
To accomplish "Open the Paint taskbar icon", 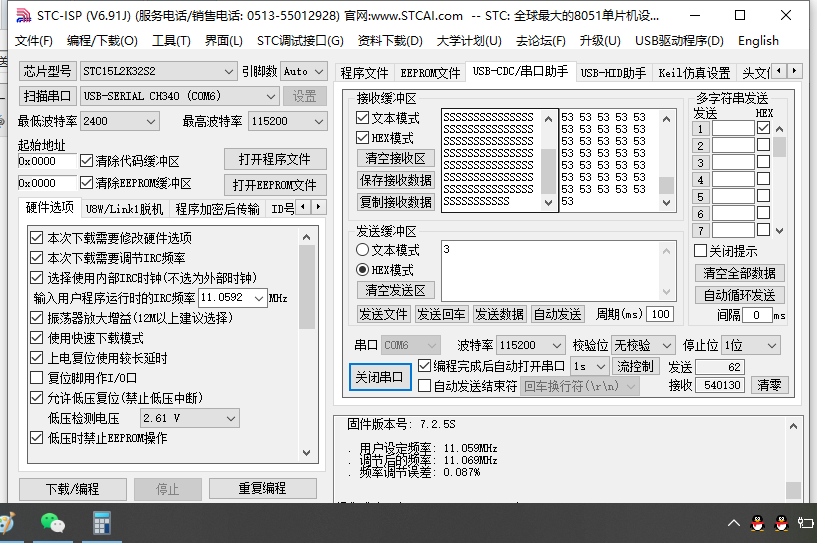I will pyautogui.click(x=6, y=523).
